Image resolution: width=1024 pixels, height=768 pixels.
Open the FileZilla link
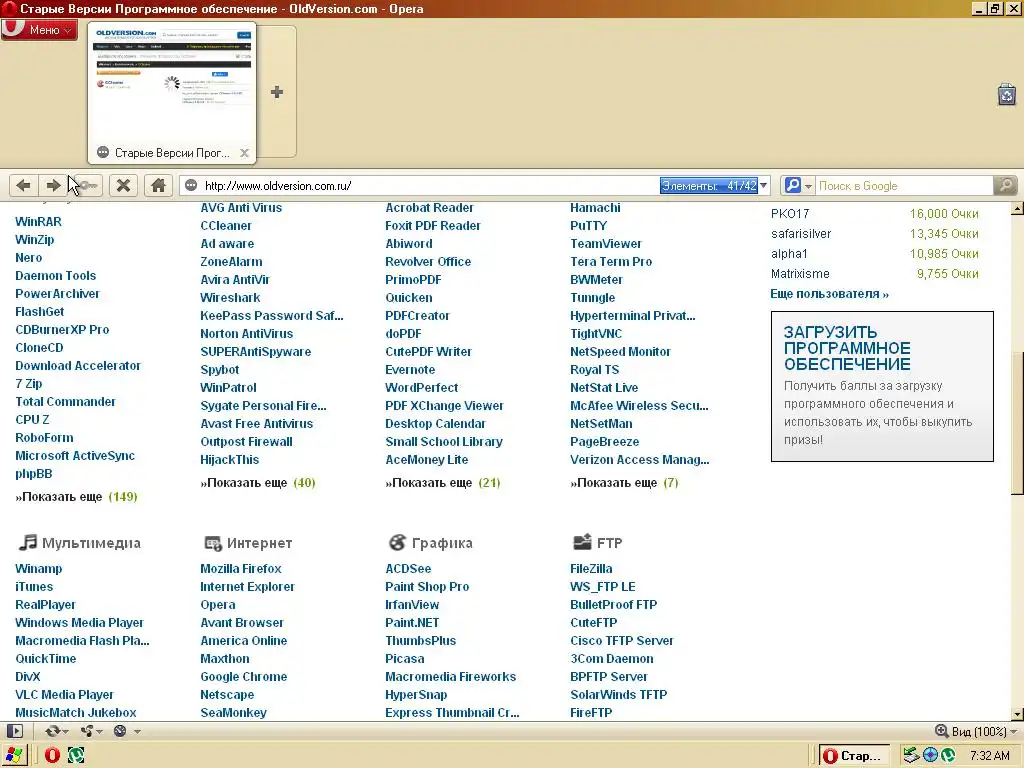coord(591,569)
